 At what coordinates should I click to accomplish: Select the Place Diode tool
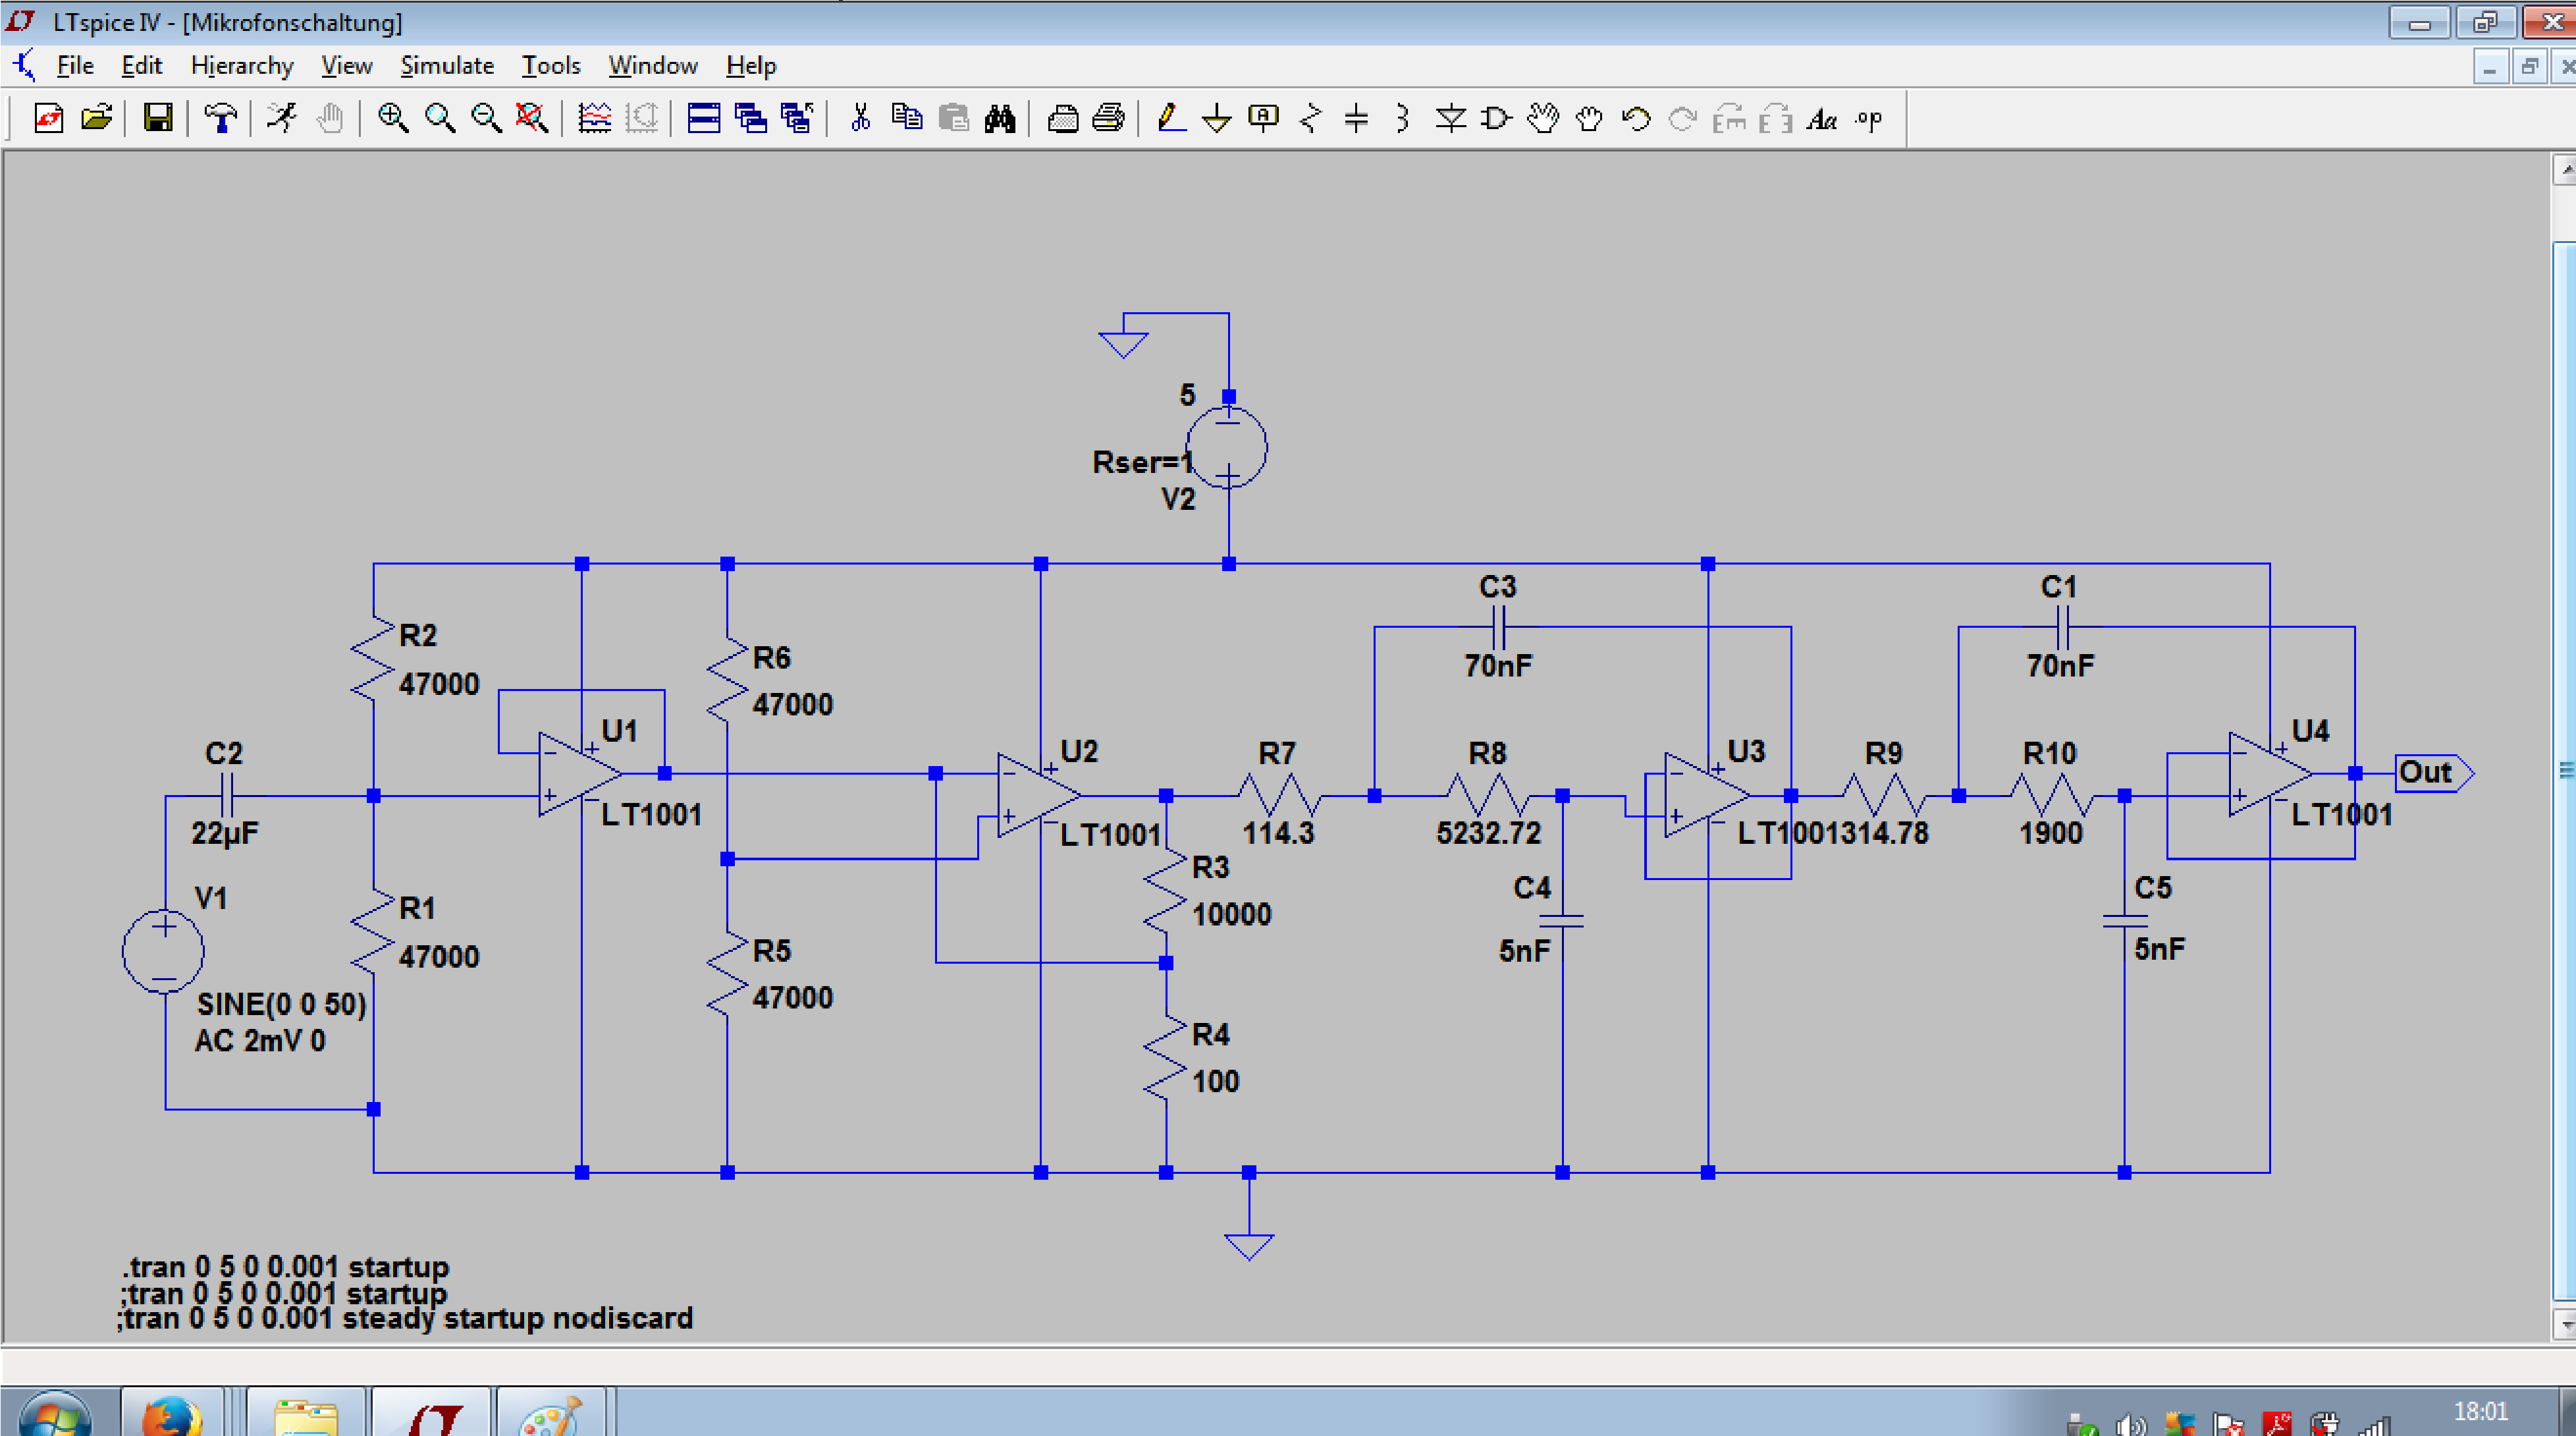[1450, 118]
